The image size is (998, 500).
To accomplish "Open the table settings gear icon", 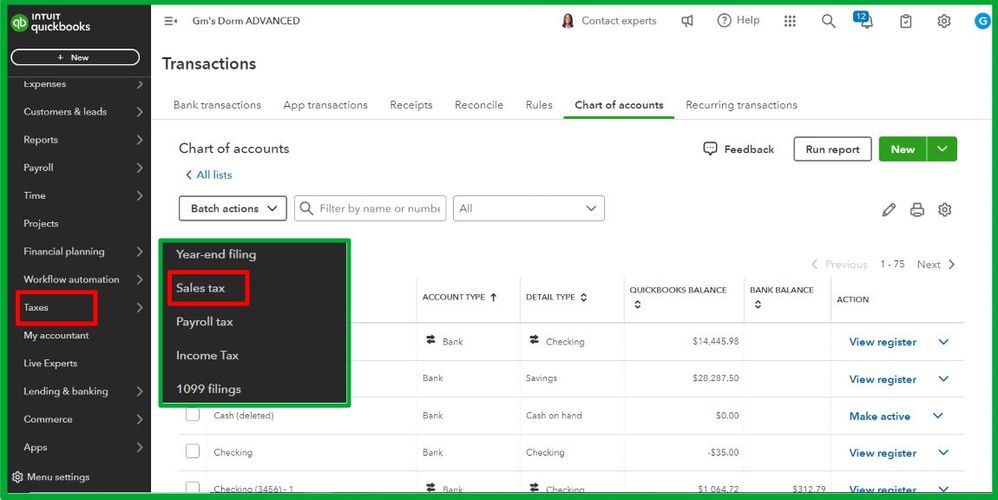I will click(945, 209).
